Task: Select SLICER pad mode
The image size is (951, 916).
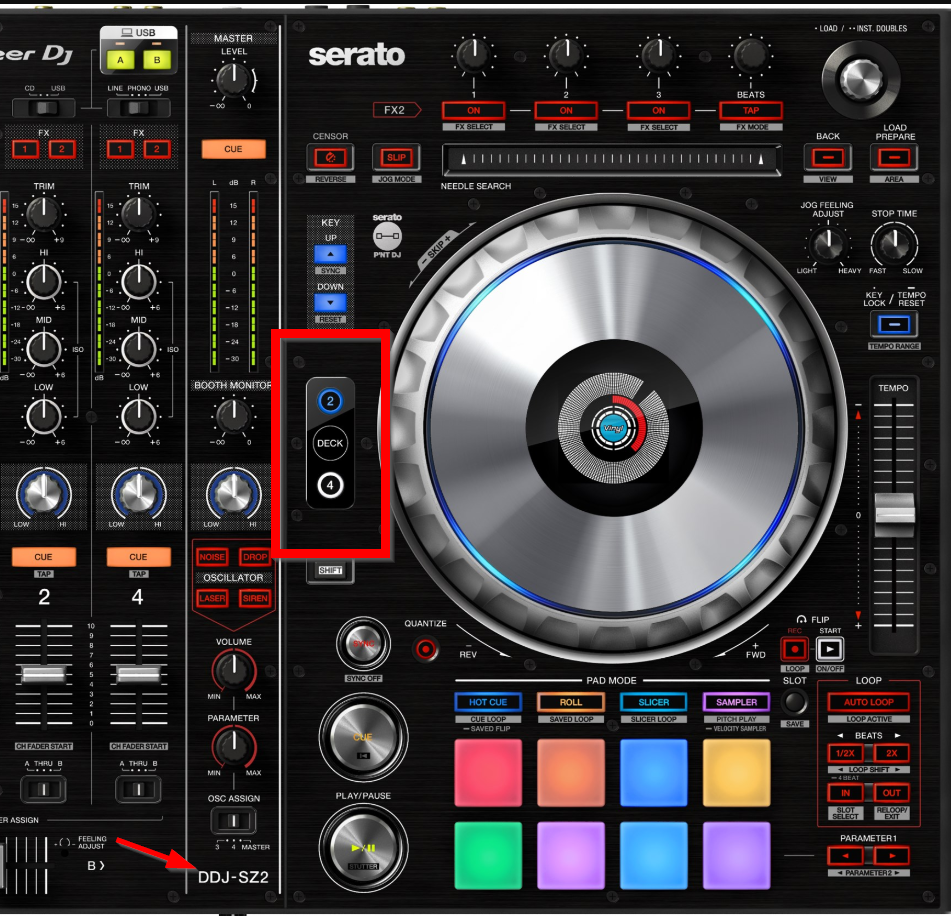Action: tap(654, 702)
